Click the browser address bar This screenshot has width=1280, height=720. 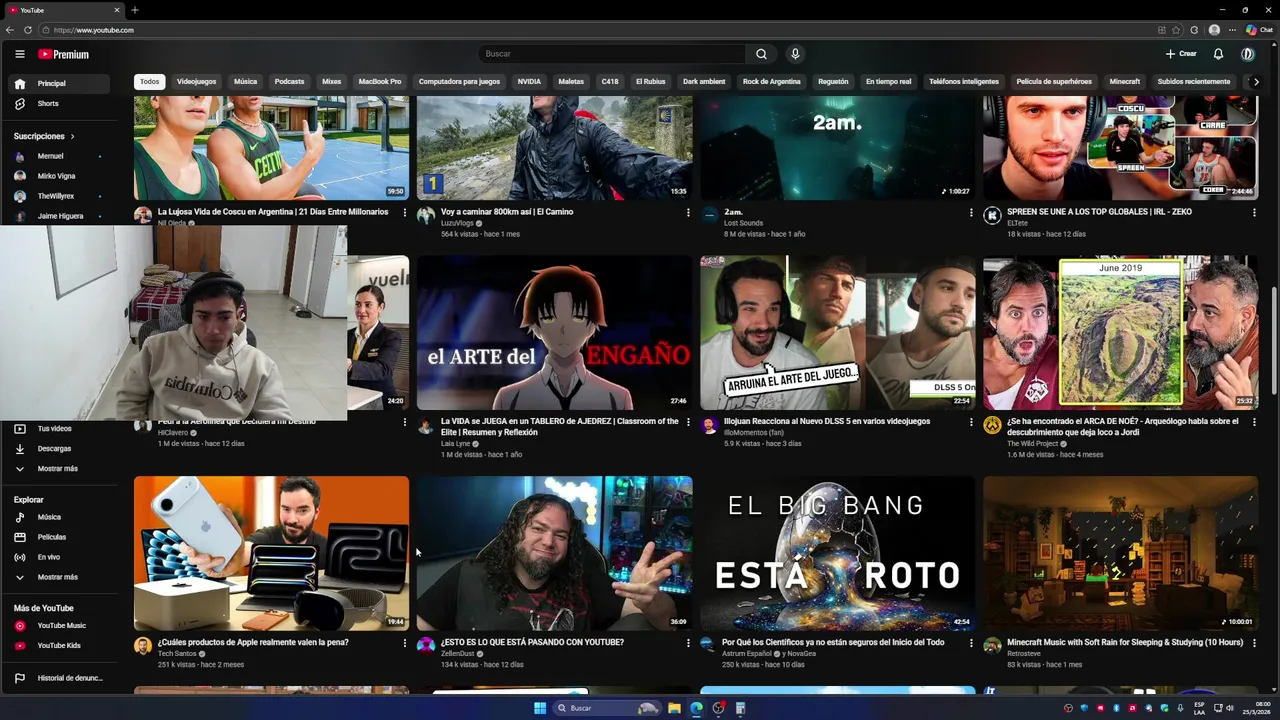point(600,30)
